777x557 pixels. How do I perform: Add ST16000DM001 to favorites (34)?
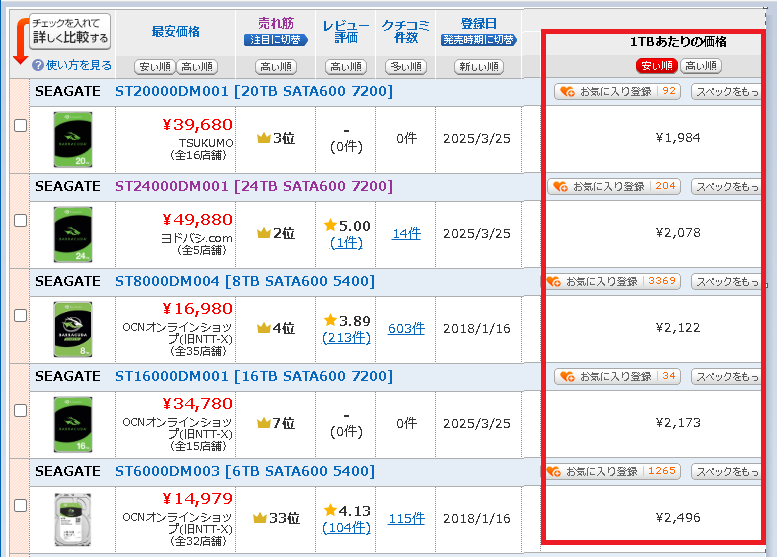(617, 377)
